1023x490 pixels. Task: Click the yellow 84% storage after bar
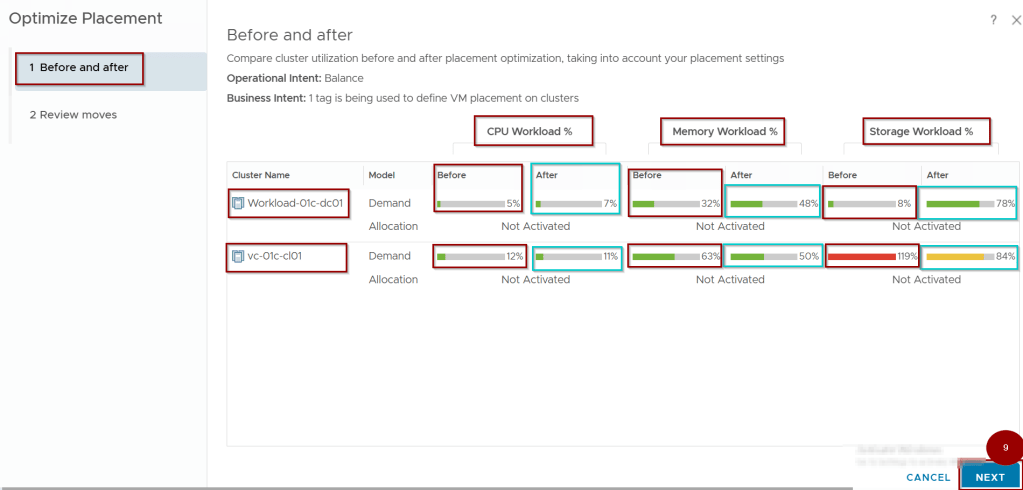958,256
